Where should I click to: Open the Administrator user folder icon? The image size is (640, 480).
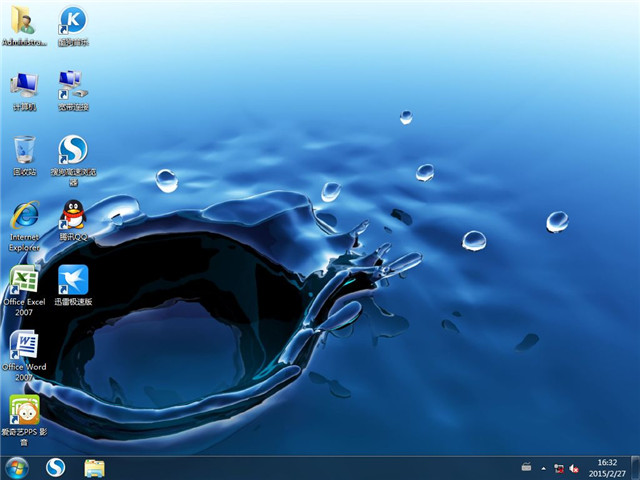pyautogui.click(x=22, y=22)
